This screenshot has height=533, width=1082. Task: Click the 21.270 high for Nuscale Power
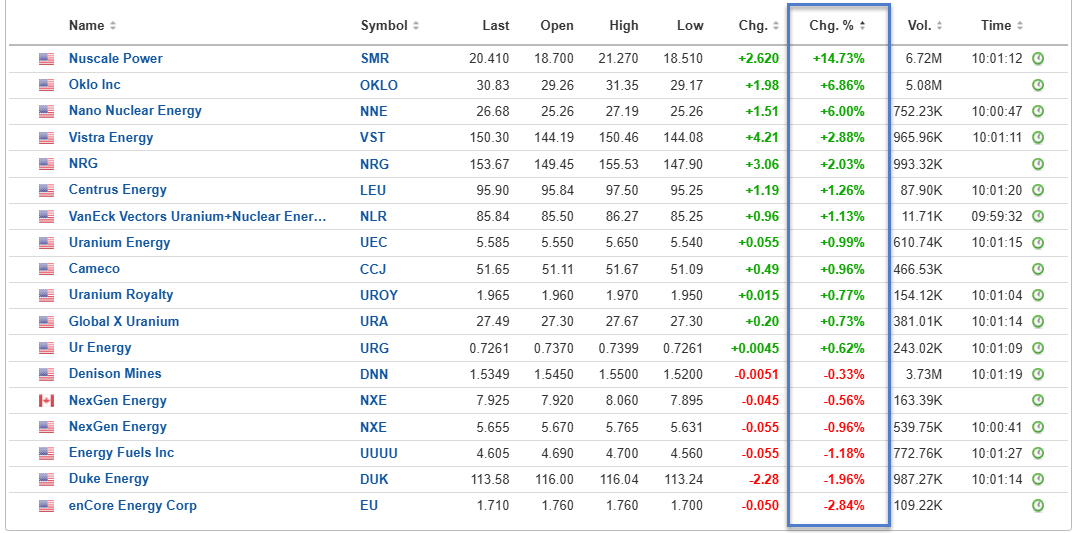coord(618,59)
